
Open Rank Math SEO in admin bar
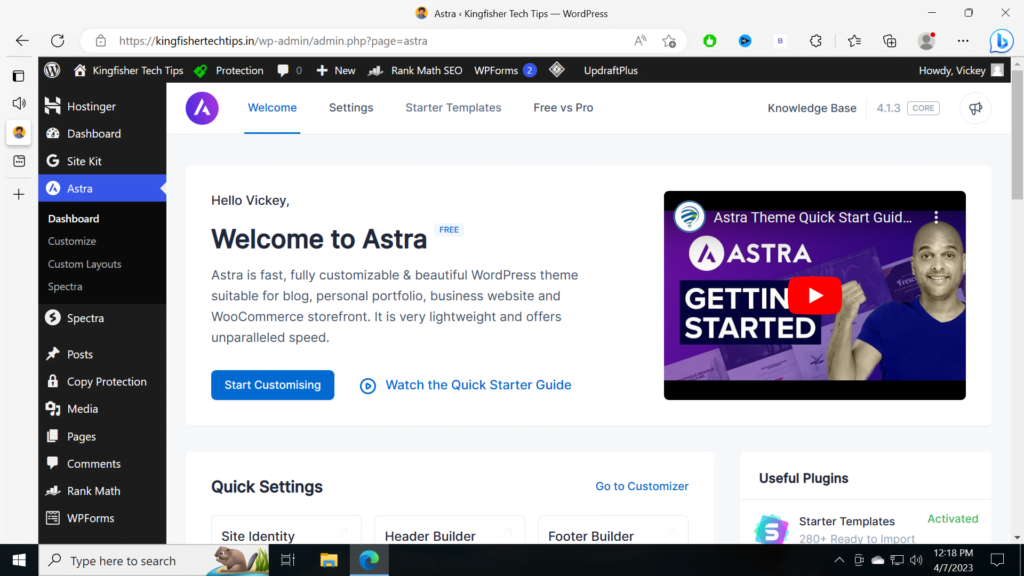tap(415, 70)
